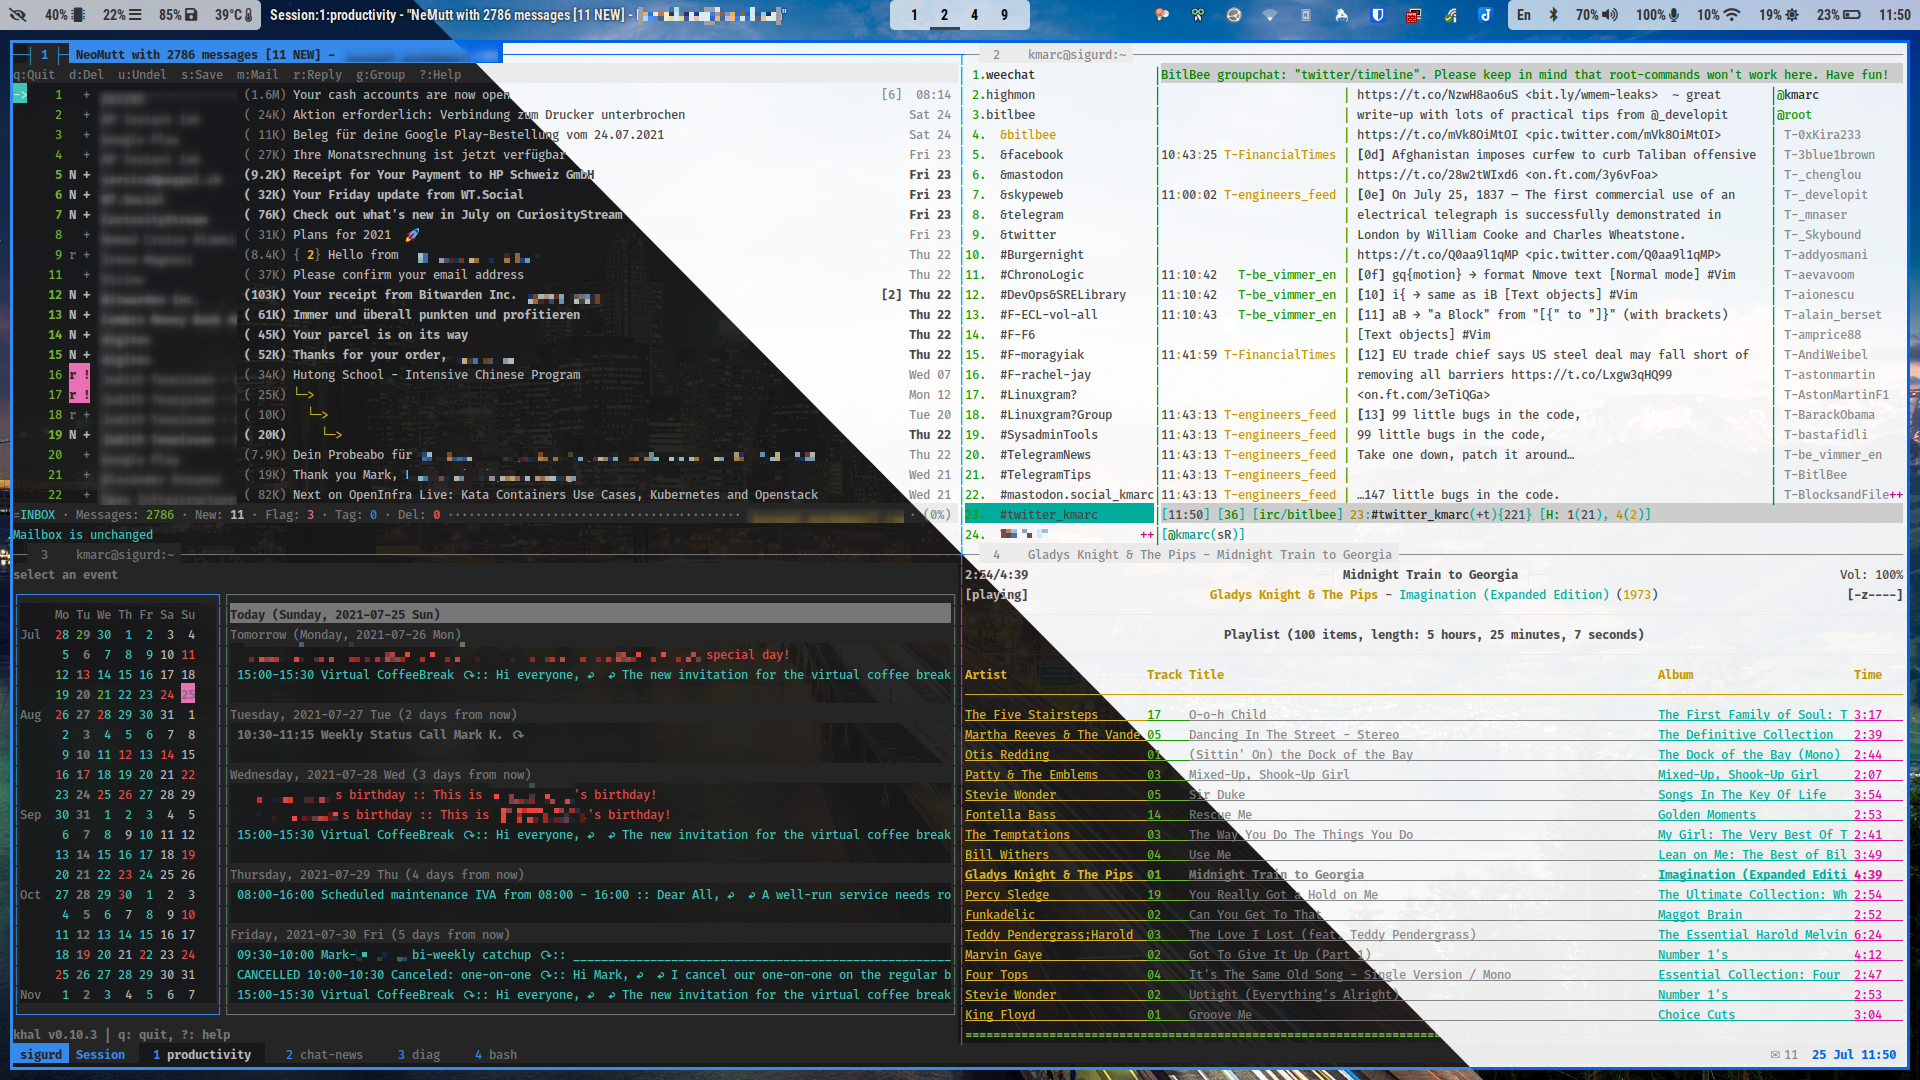Open the Bluetooth tray icon
The image size is (1920, 1080).
coord(1553,15)
